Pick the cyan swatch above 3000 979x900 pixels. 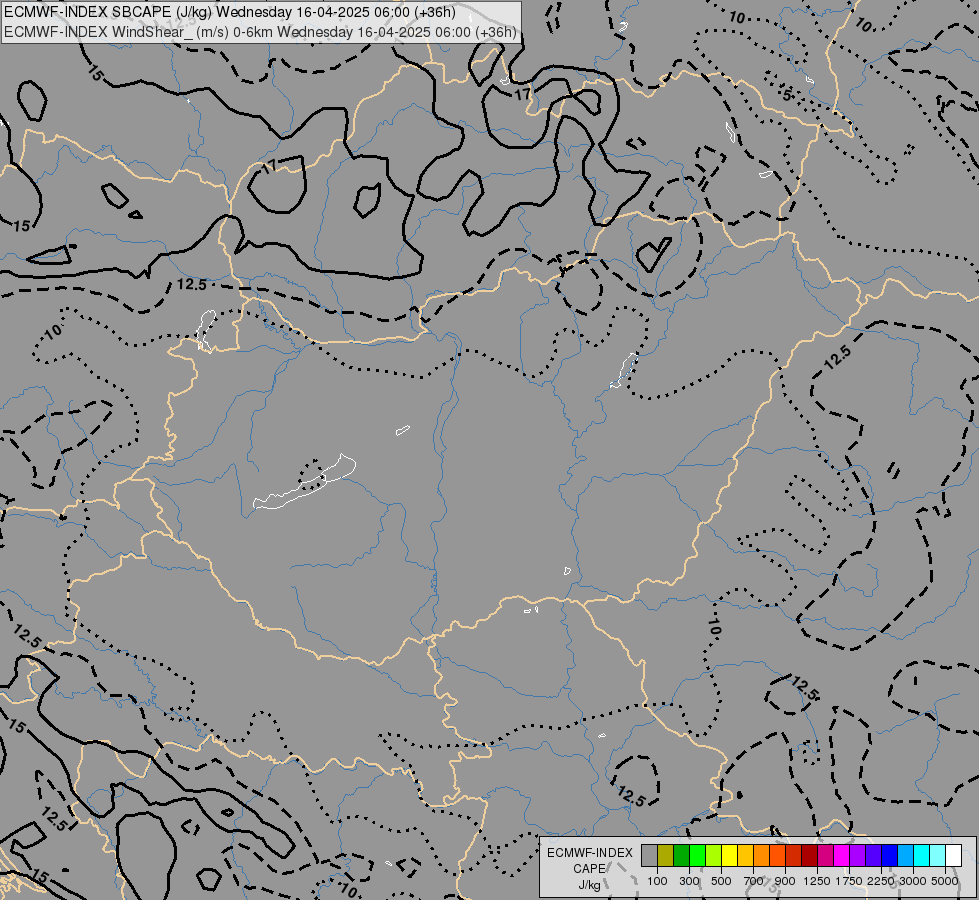click(x=922, y=855)
